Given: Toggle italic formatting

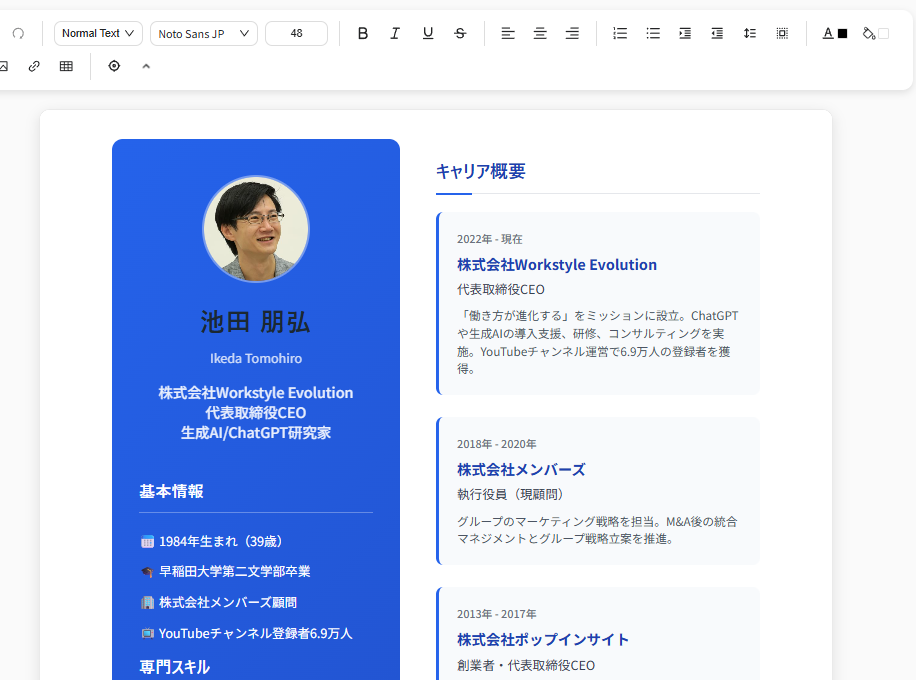Looking at the screenshot, I should (395, 33).
